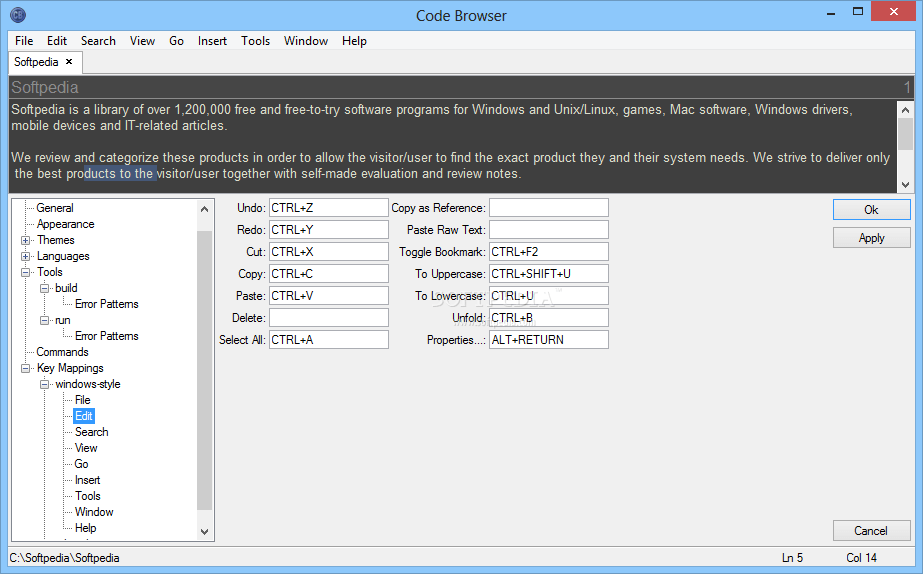Click the settings tree scrollbar thumb
This screenshot has width=923, height=574.
click(204, 370)
